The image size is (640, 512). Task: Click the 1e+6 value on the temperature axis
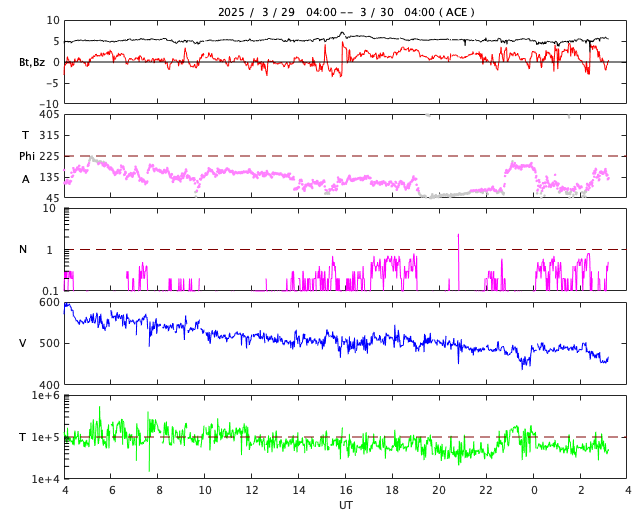46,396
